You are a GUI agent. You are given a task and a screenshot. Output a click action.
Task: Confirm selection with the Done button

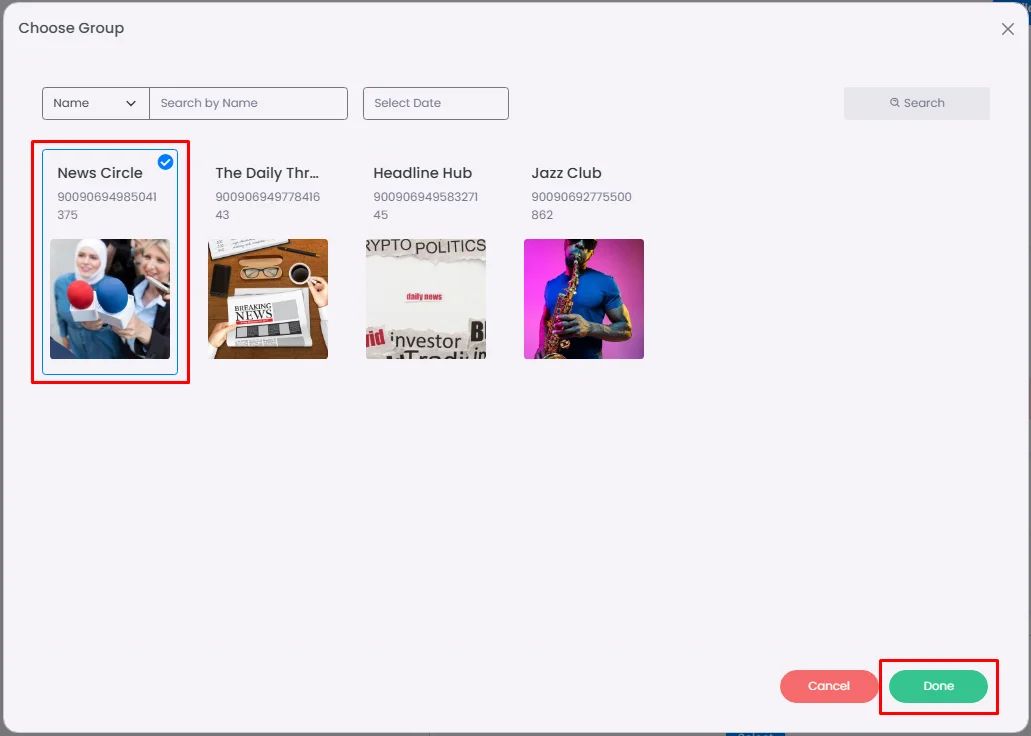click(938, 686)
